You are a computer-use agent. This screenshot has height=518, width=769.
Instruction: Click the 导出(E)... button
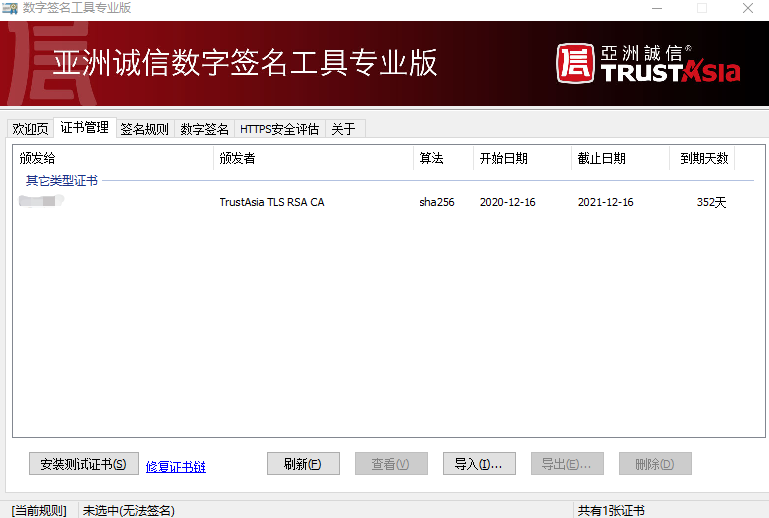click(567, 464)
